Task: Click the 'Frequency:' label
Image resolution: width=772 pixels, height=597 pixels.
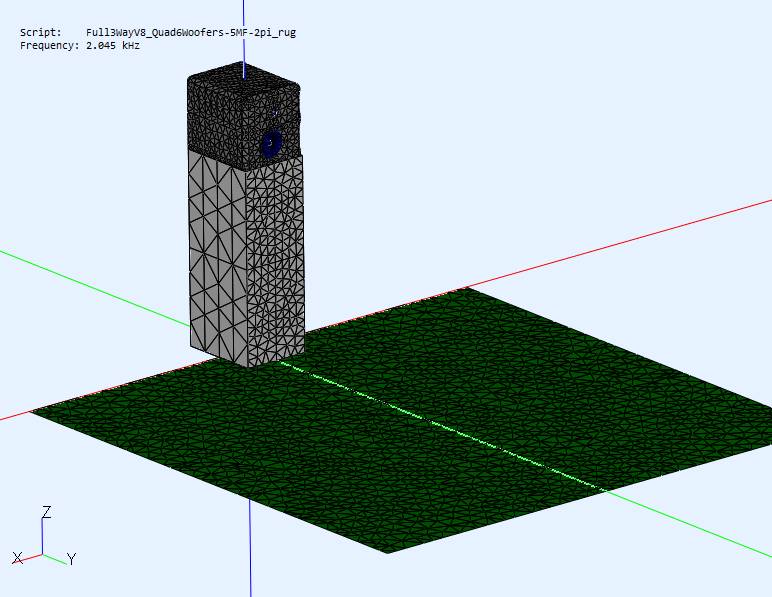Action: click(50, 46)
